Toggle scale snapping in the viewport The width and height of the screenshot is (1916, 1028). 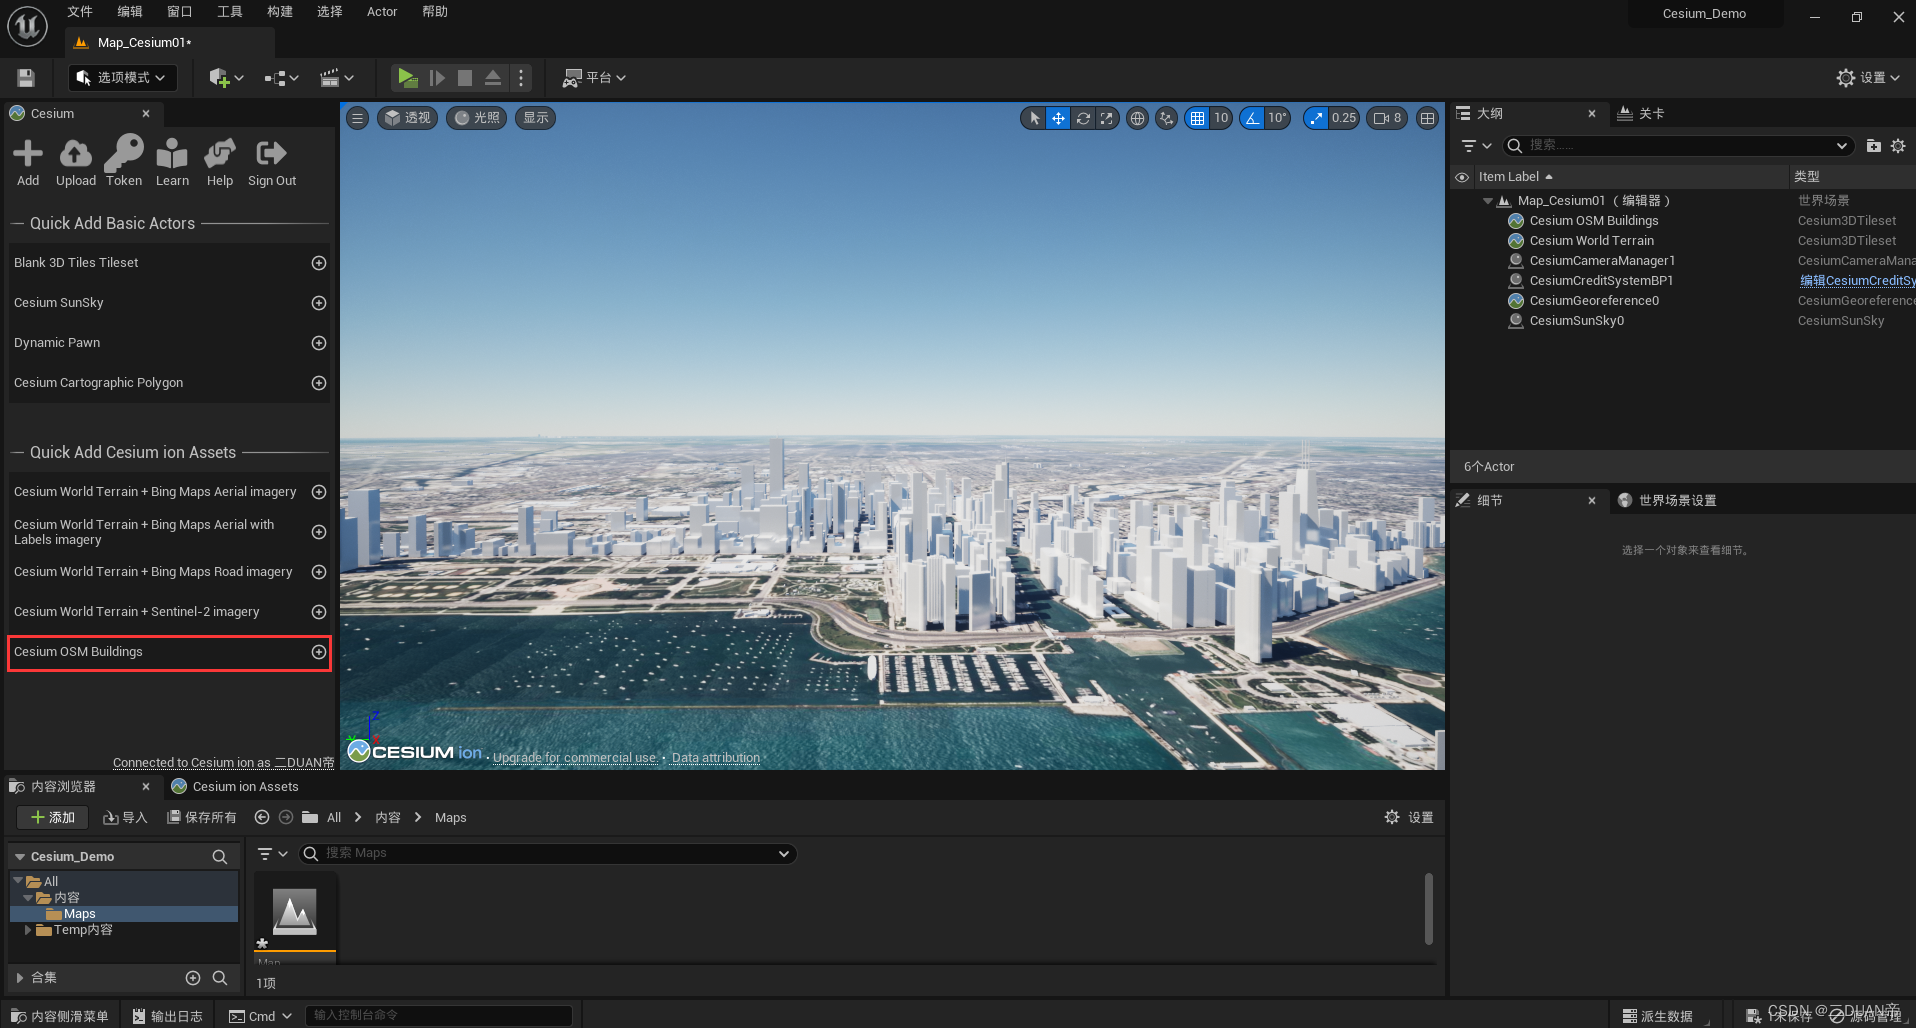(x=1316, y=118)
